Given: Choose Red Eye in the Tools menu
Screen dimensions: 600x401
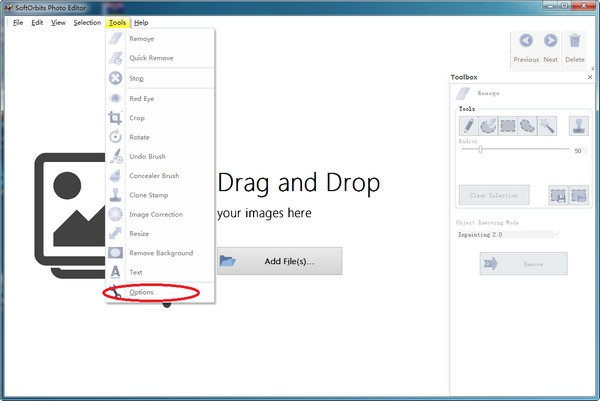Looking at the screenshot, I should tap(160, 98).
